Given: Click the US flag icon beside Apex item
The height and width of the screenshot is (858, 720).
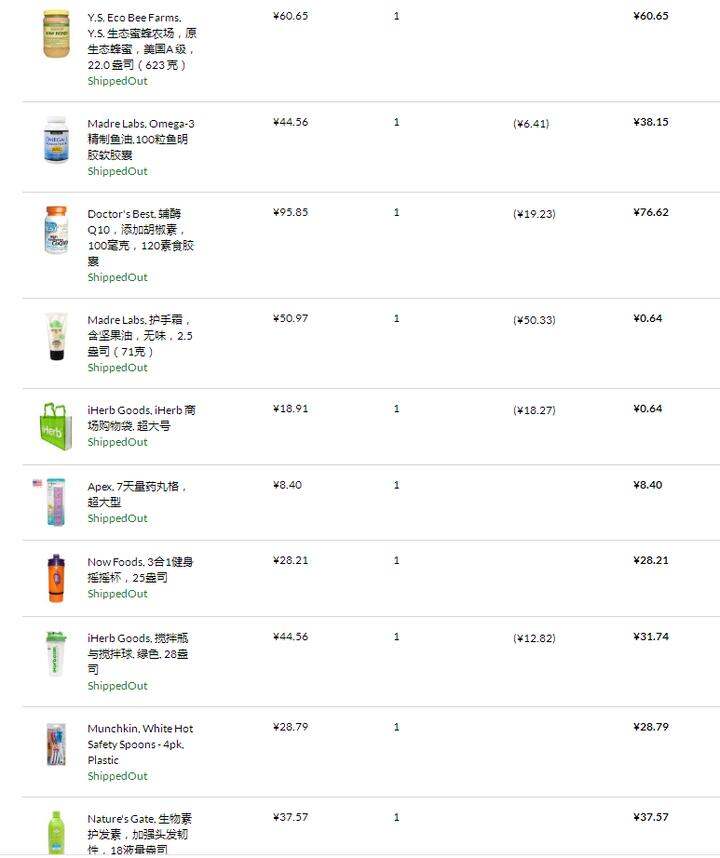Looking at the screenshot, I should [x=37, y=483].
